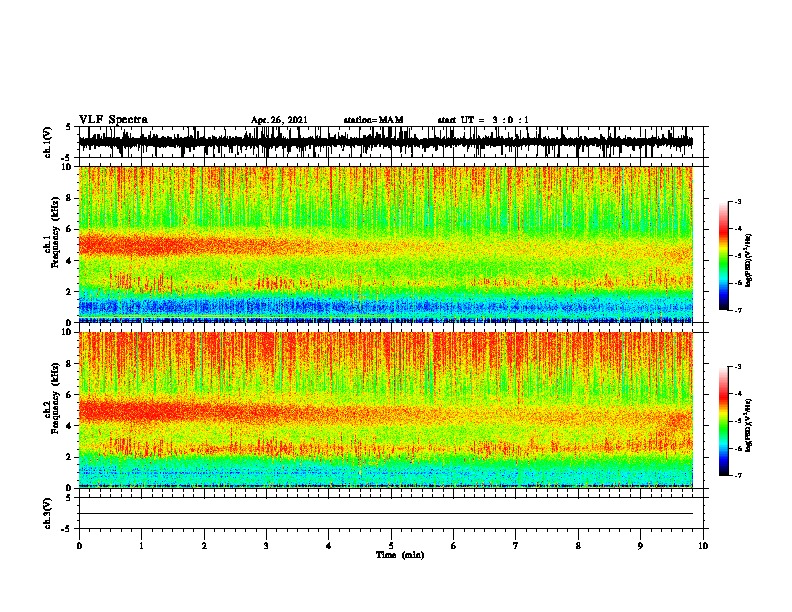Click the ch.2 spectrogram color scale bar
The height and width of the screenshot is (612, 792).
tap(724, 421)
